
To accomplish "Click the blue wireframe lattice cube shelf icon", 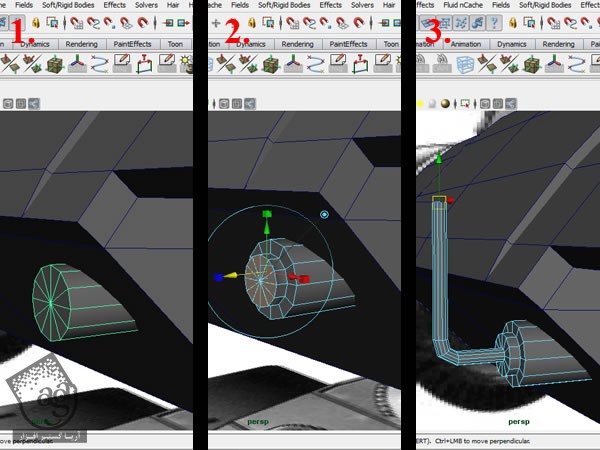I will pos(465,65).
